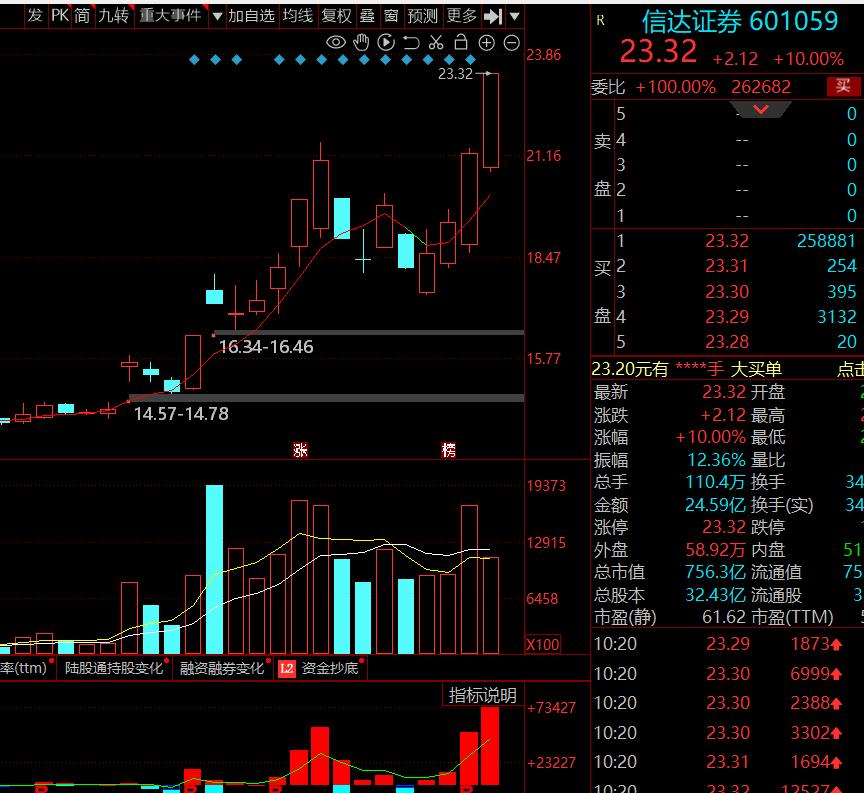Viewport: 864px width, 793px height.
Task: Expand the order book red chevron
Action: pos(760,110)
